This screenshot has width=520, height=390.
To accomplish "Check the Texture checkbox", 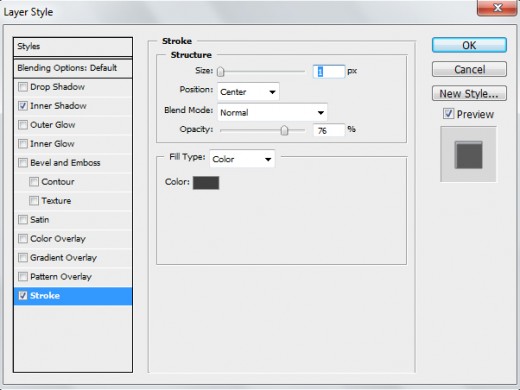I will pyautogui.click(x=34, y=201).
